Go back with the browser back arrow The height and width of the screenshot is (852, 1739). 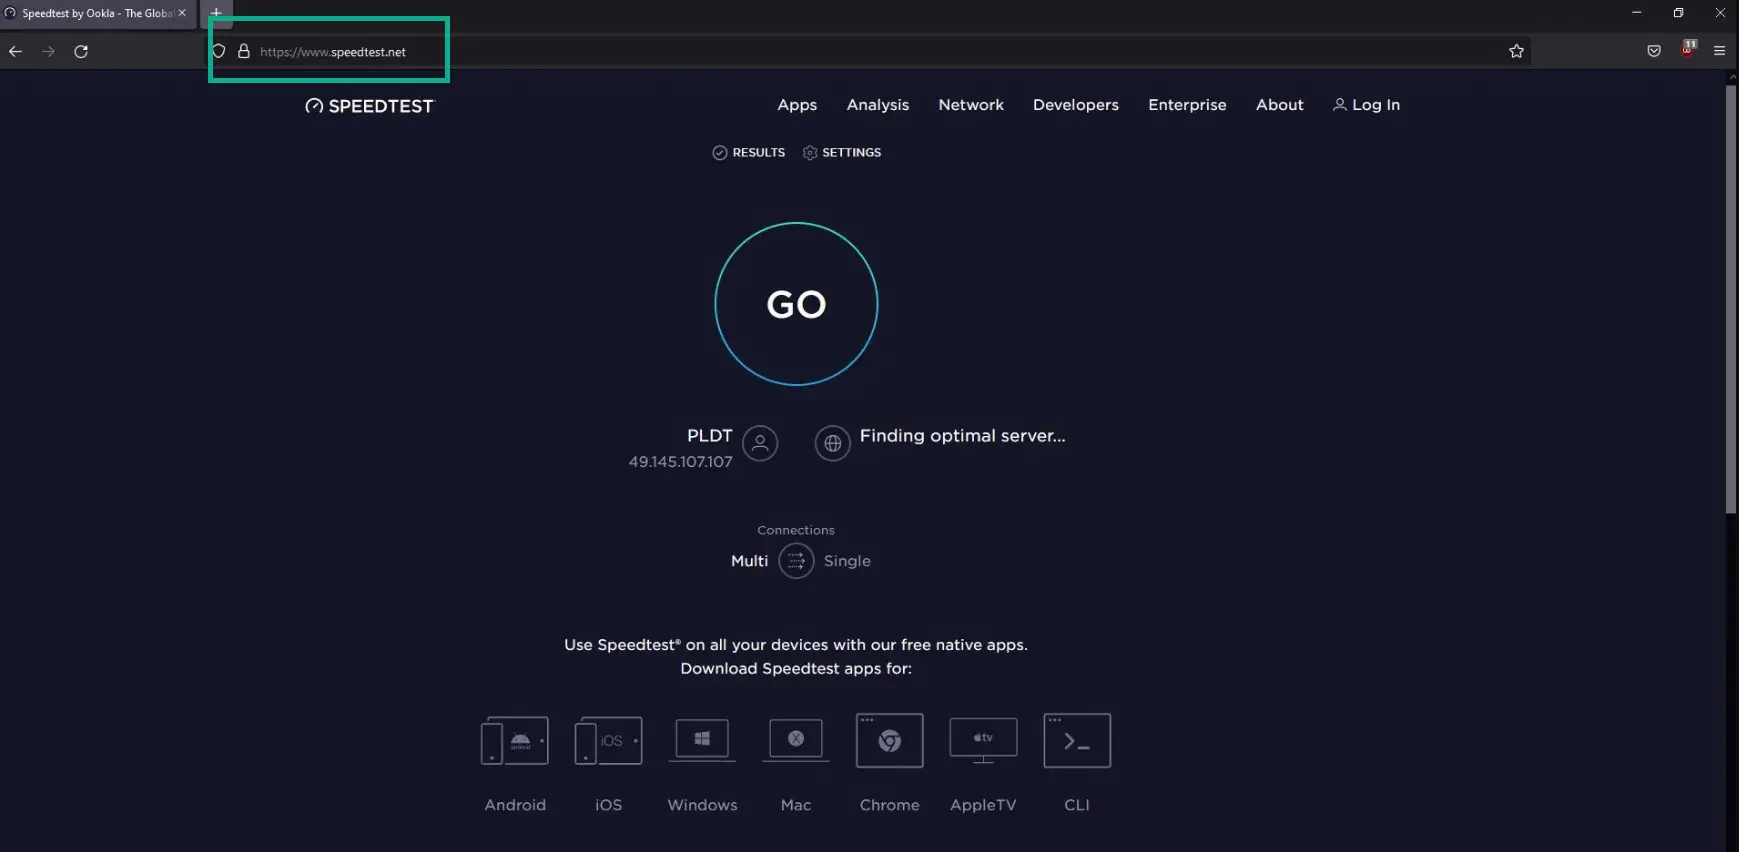[x=16, y=51]
